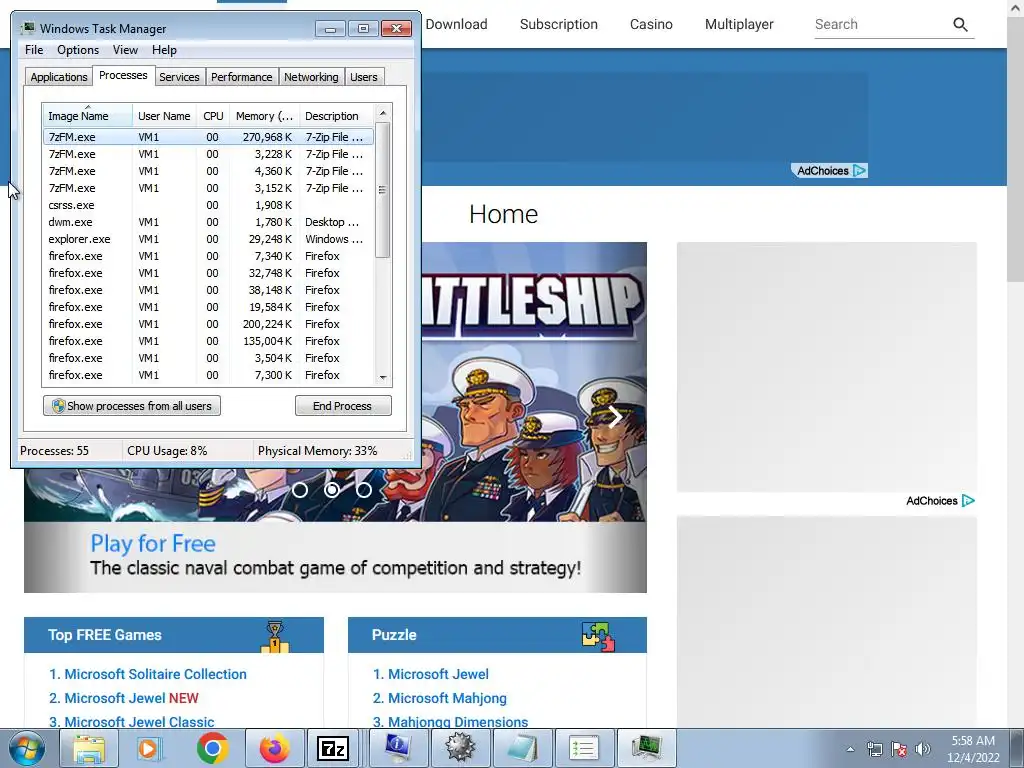Click the AdChoices icon beside the sidebar ad
Image resolution: width=1024 pixels, height=768 pixels.
[968, 501]
